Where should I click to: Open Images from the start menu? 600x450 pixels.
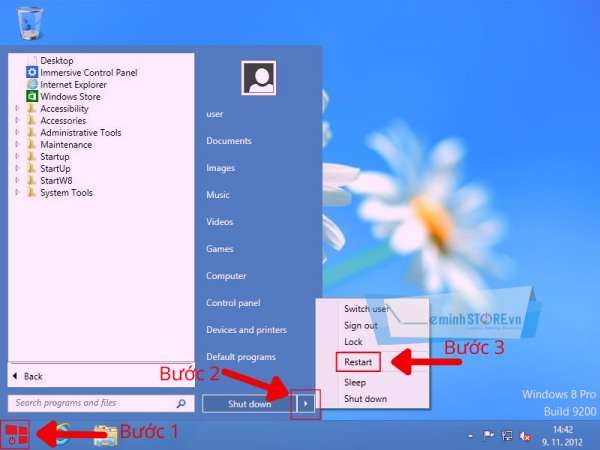[x=220, y=168]
